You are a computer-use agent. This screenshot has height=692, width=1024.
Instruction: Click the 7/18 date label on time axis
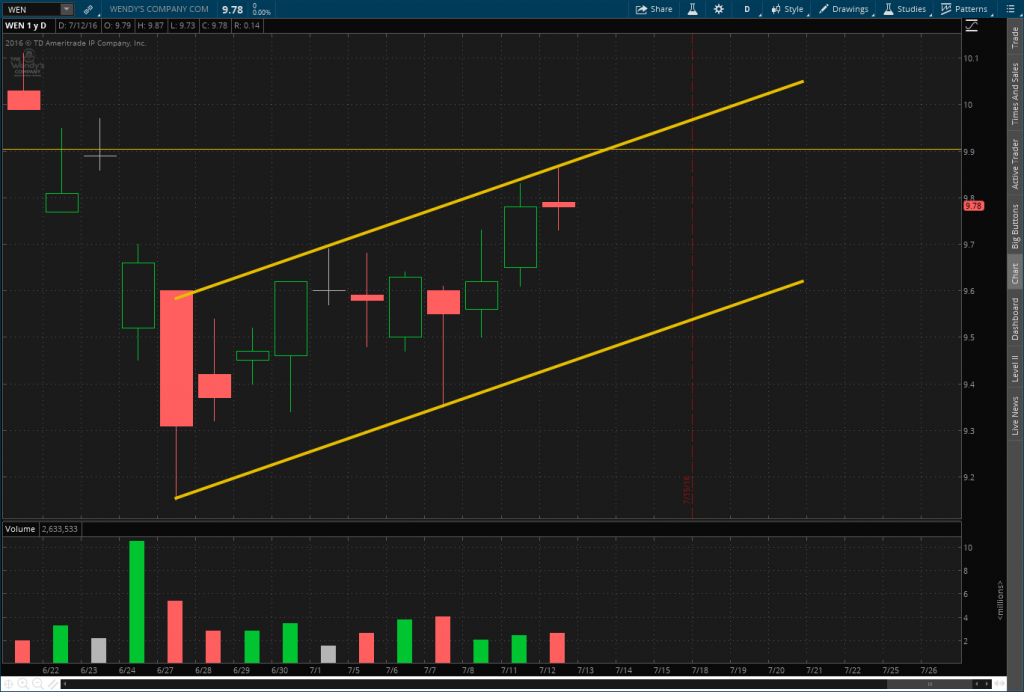click(700, 670)
